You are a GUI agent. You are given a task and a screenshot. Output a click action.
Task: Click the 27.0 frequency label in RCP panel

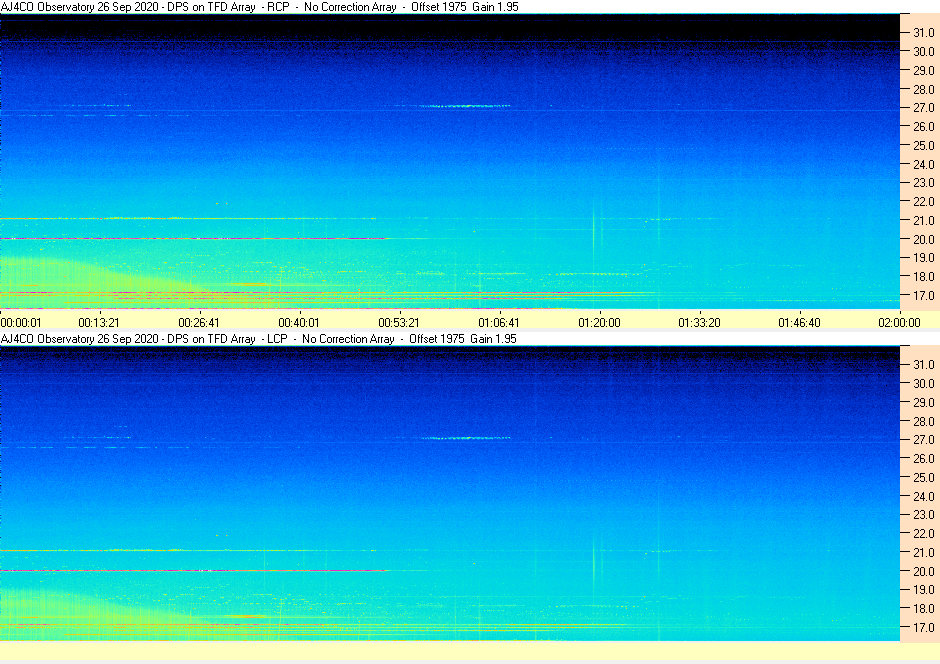pos(924,108)
